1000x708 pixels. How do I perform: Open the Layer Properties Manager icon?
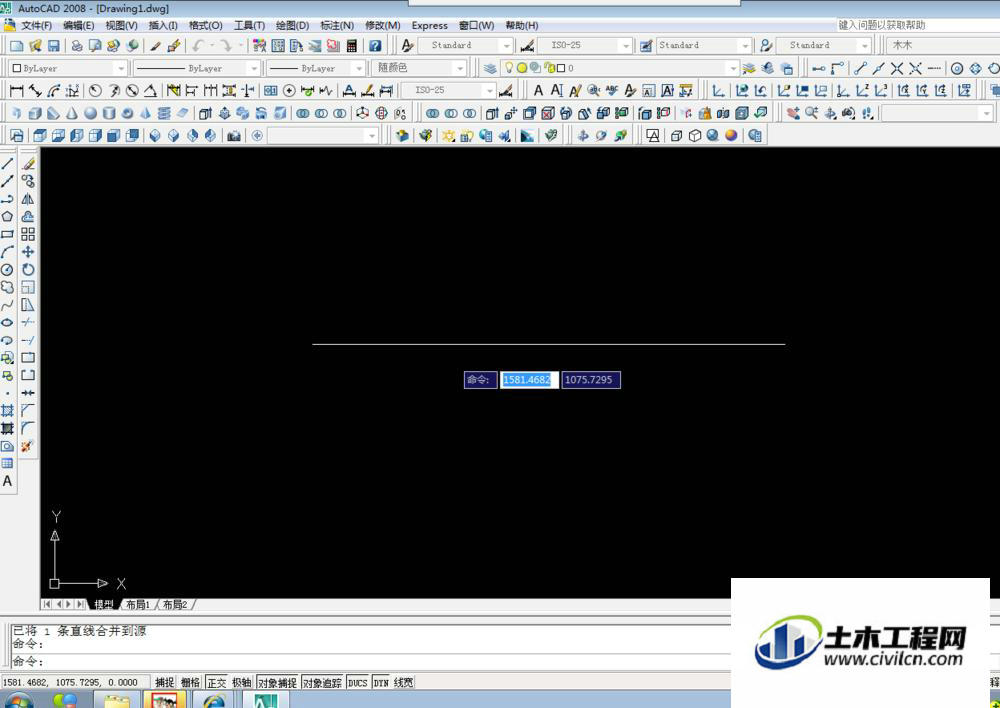point(490,68)
